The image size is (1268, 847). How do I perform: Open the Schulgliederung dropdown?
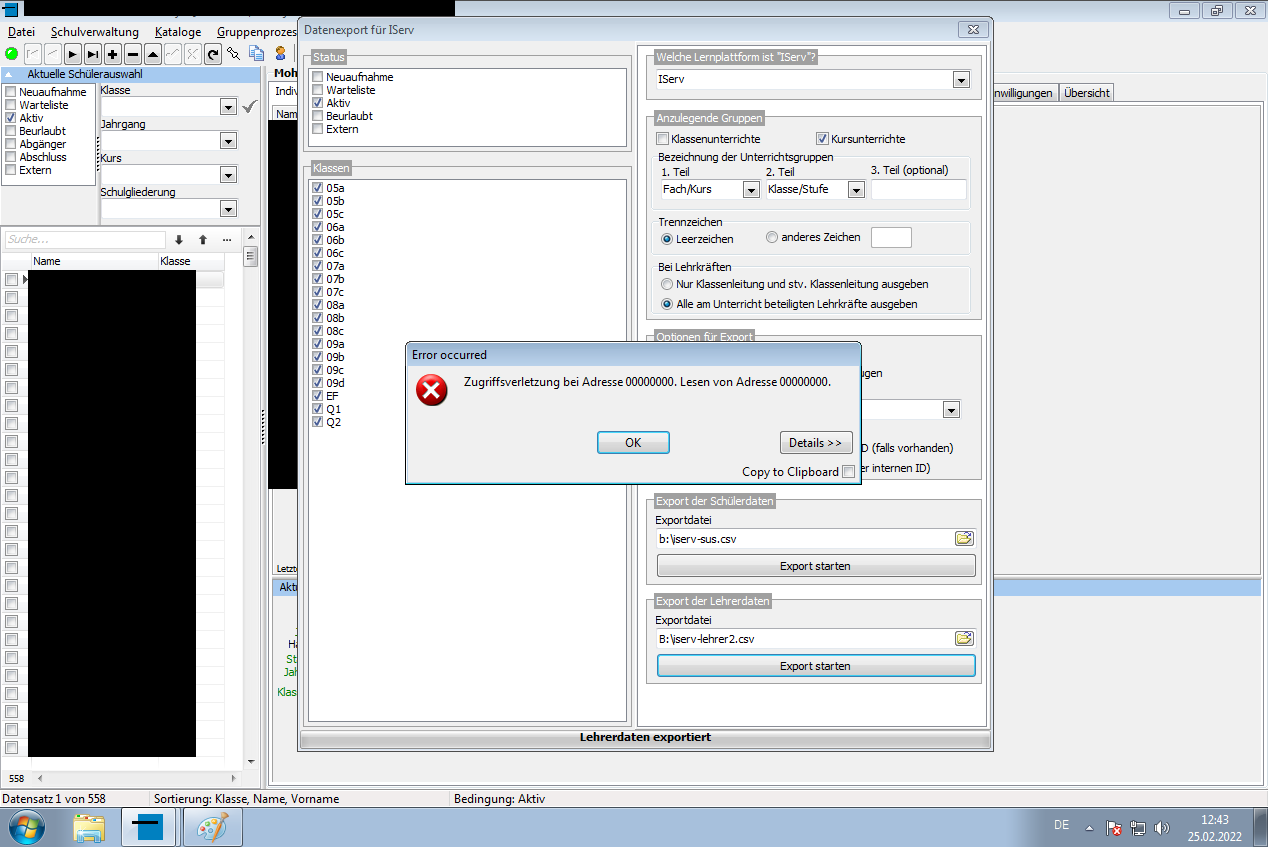[x=228, y=209]
